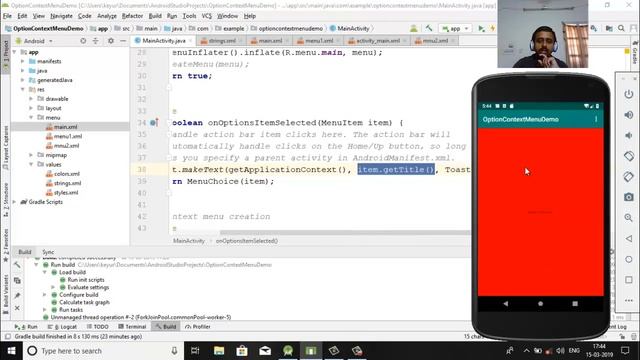Click emulator volume down button
The height and width of the screenshot is (360, 640).
coord(629,135)
